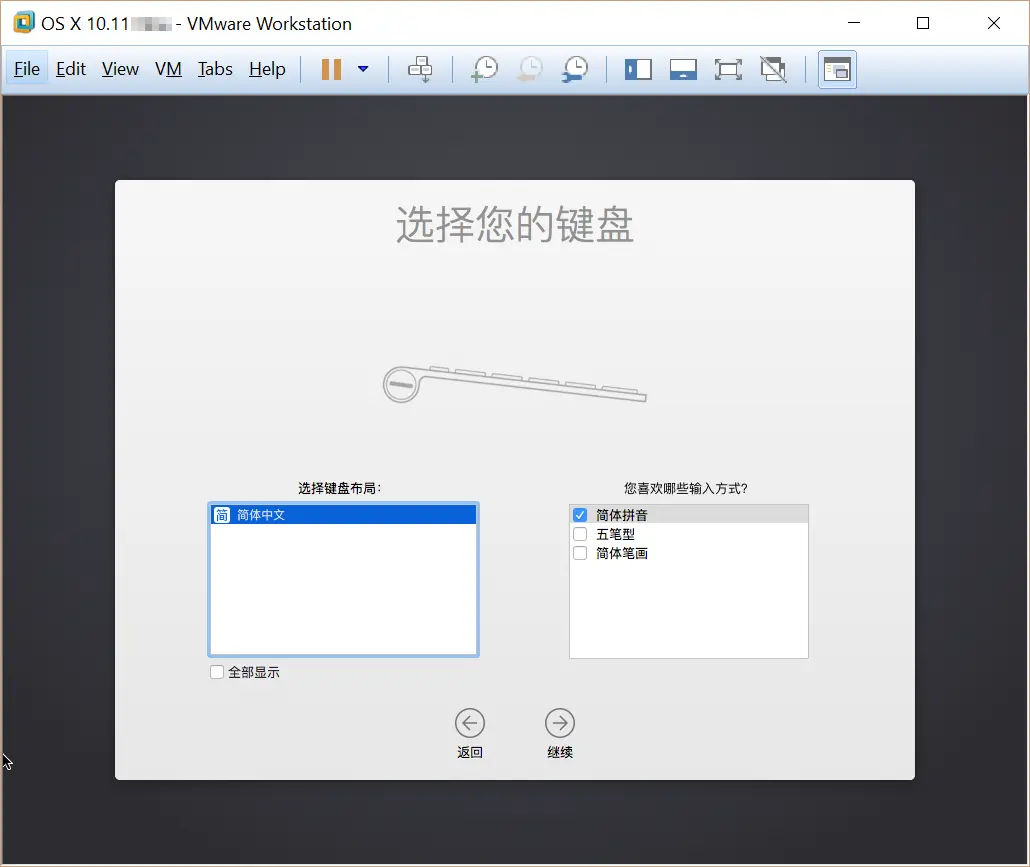Check the 简体笔画 input method

pos(579,552)
